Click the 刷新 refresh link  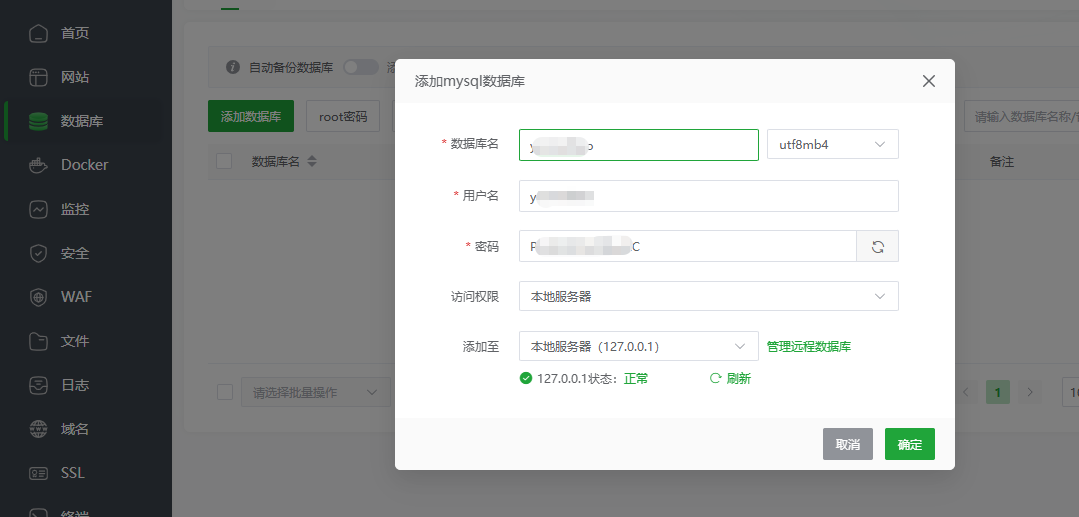click(738, 378)
